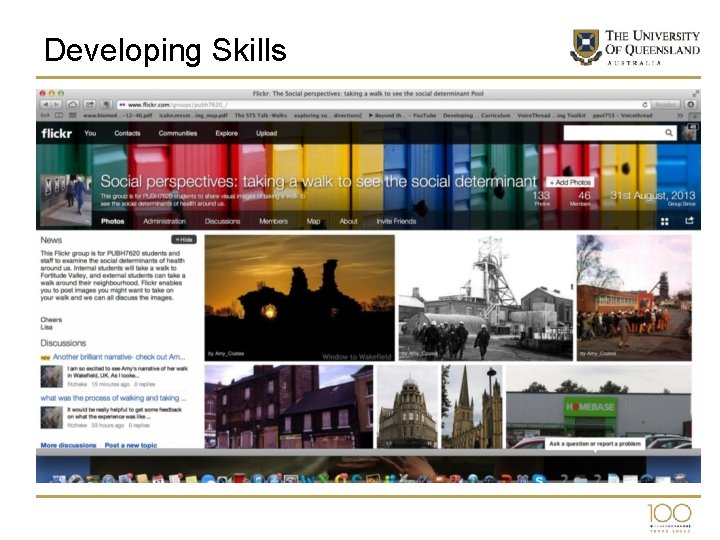Toggle the grid layout view icon

664,221
